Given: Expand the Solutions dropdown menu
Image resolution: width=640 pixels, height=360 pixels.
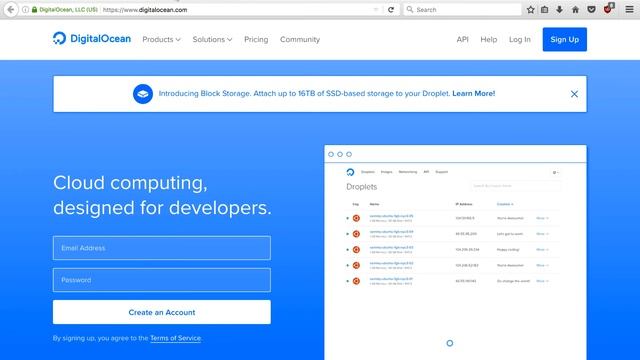Looking at the screenshot, I should (212, 40).
